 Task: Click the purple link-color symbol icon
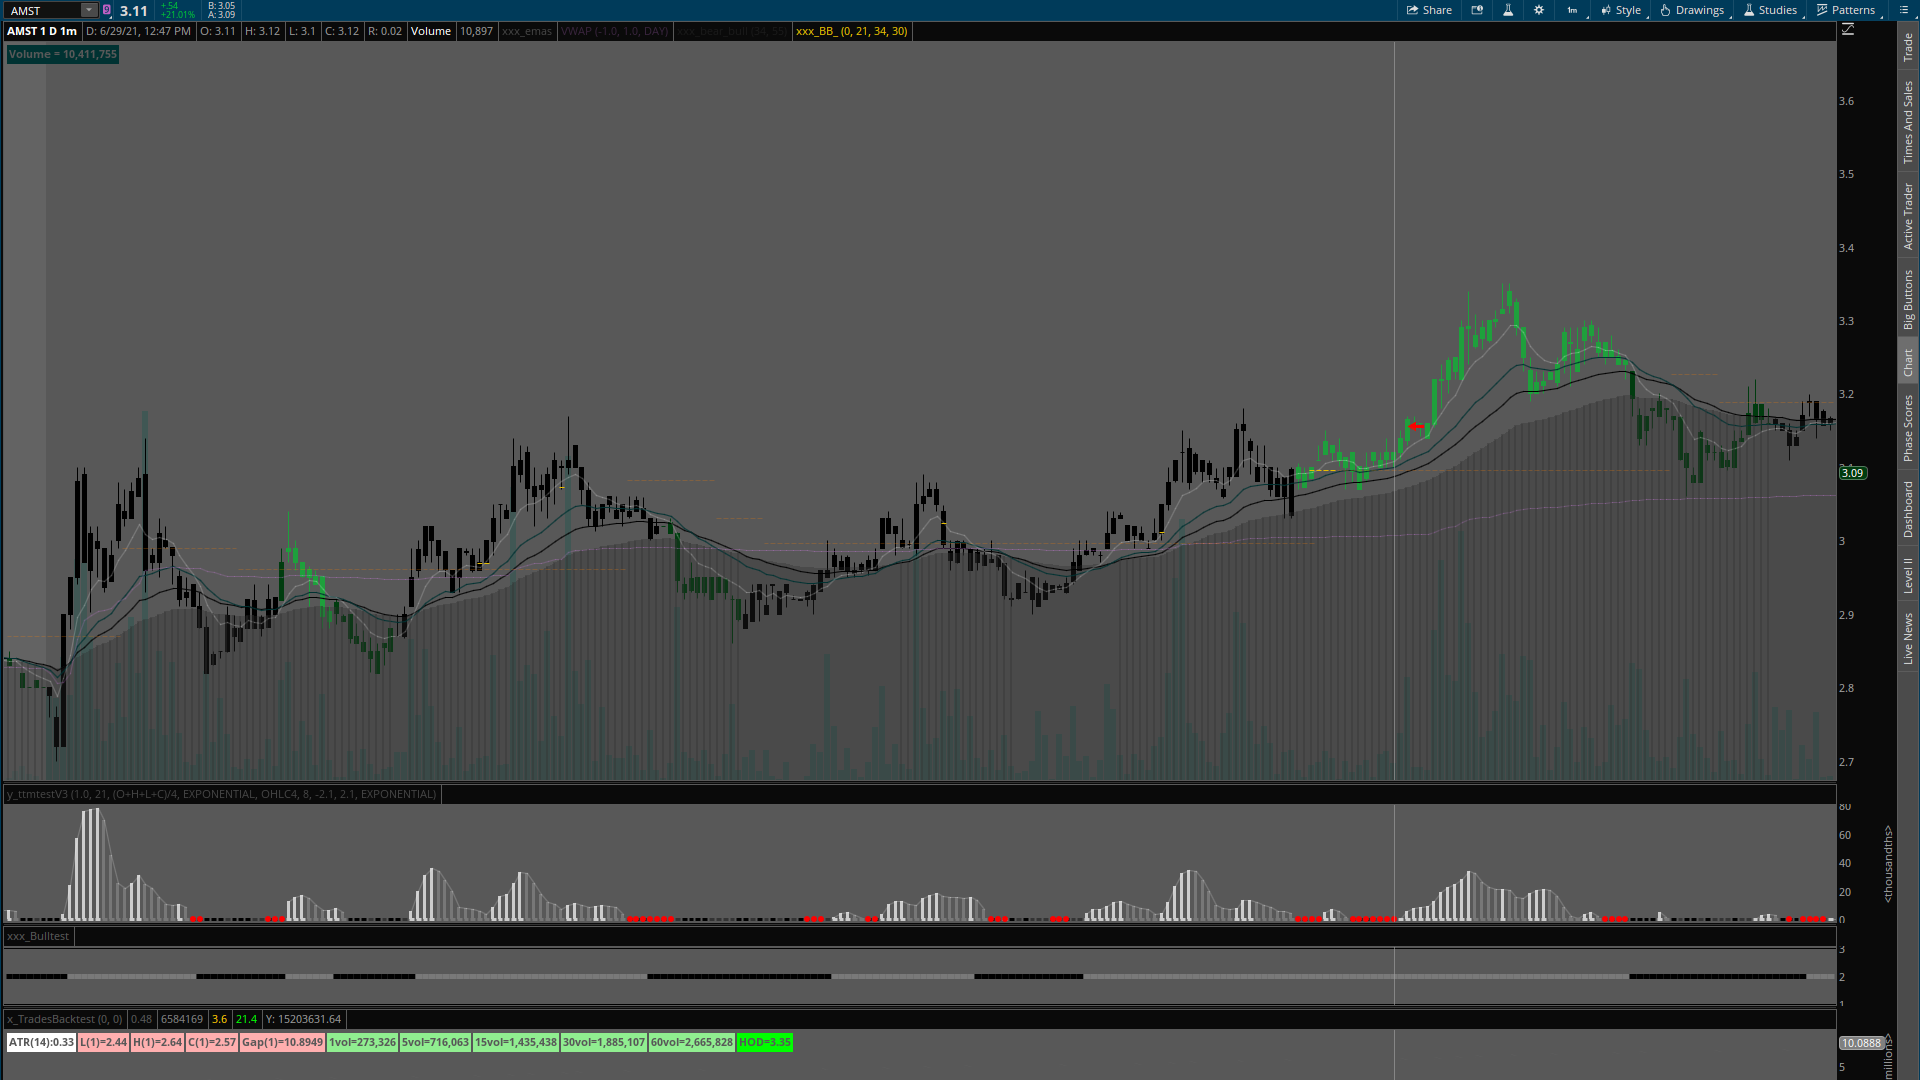tap(107, 10)
